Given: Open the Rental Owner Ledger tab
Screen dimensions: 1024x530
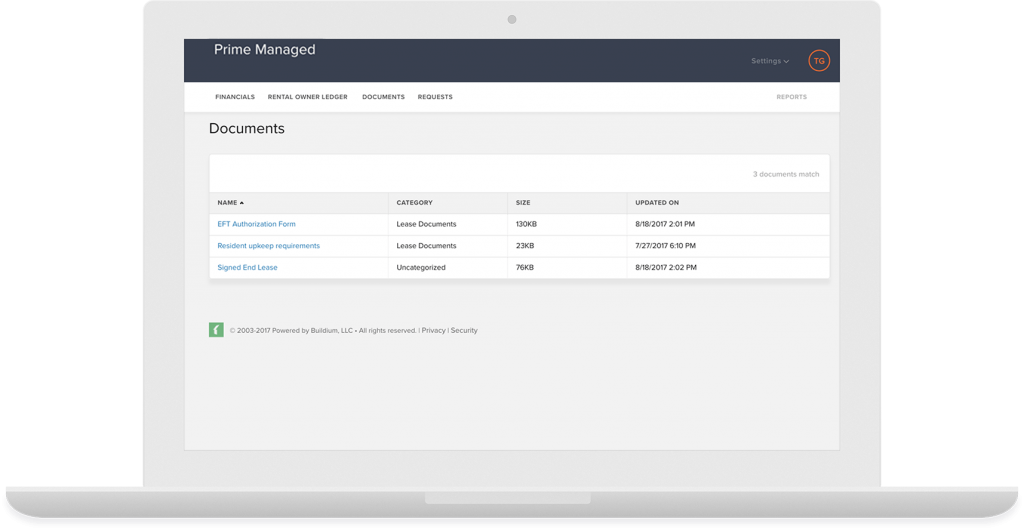Looking at the screenshot, I should 308,97.
